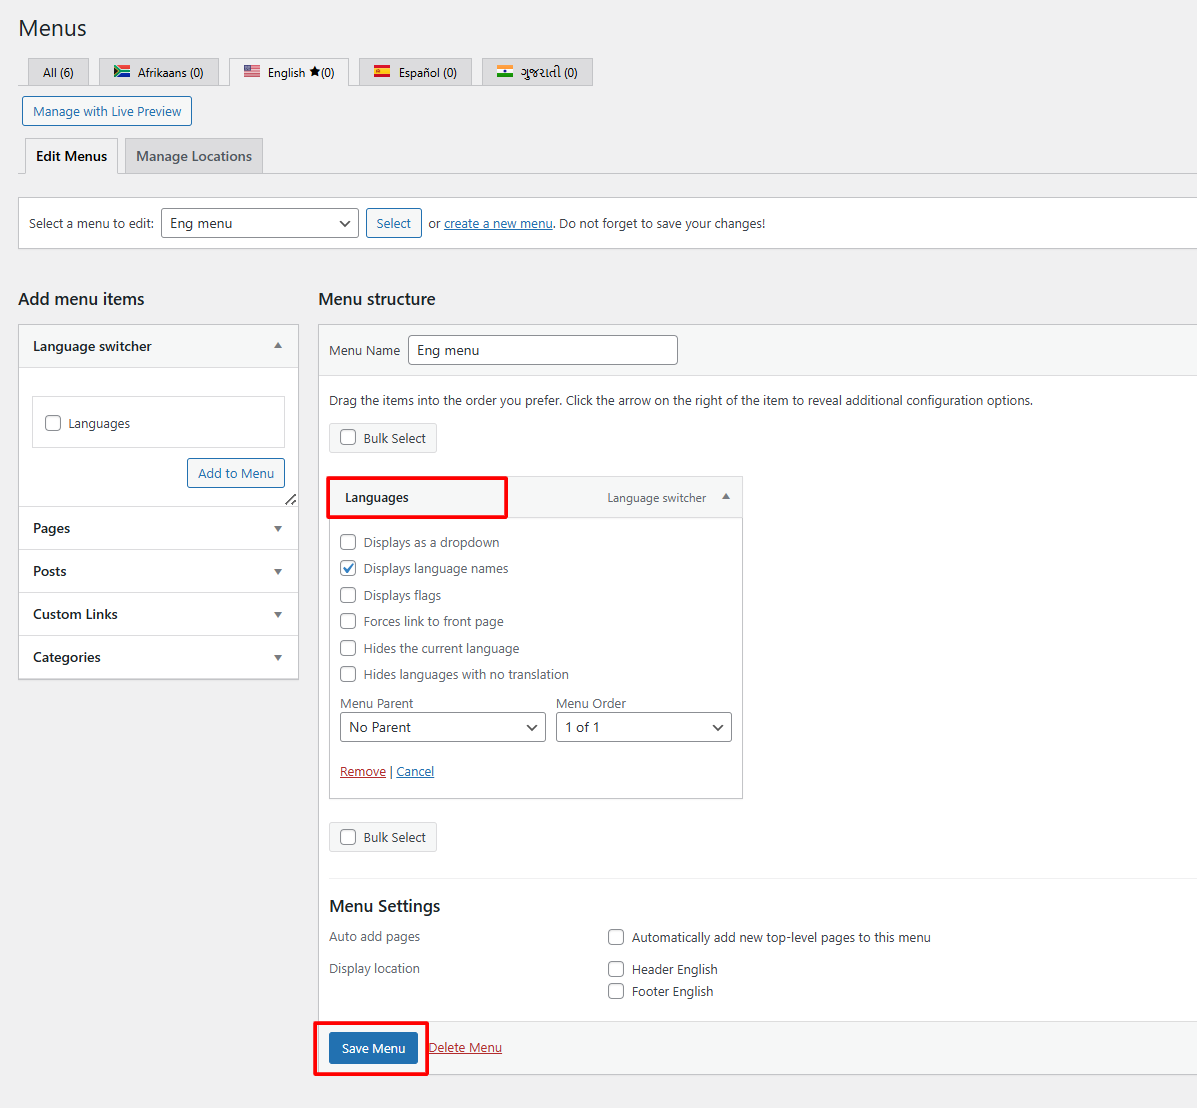This screenshot has width=1197, height=1108.
Task: Collapse the Language switcher panel arrow
Action: 278,346
